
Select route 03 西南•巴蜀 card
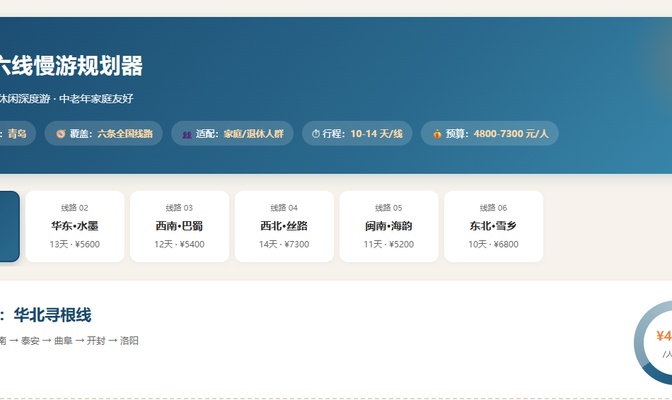coord(180,226)
